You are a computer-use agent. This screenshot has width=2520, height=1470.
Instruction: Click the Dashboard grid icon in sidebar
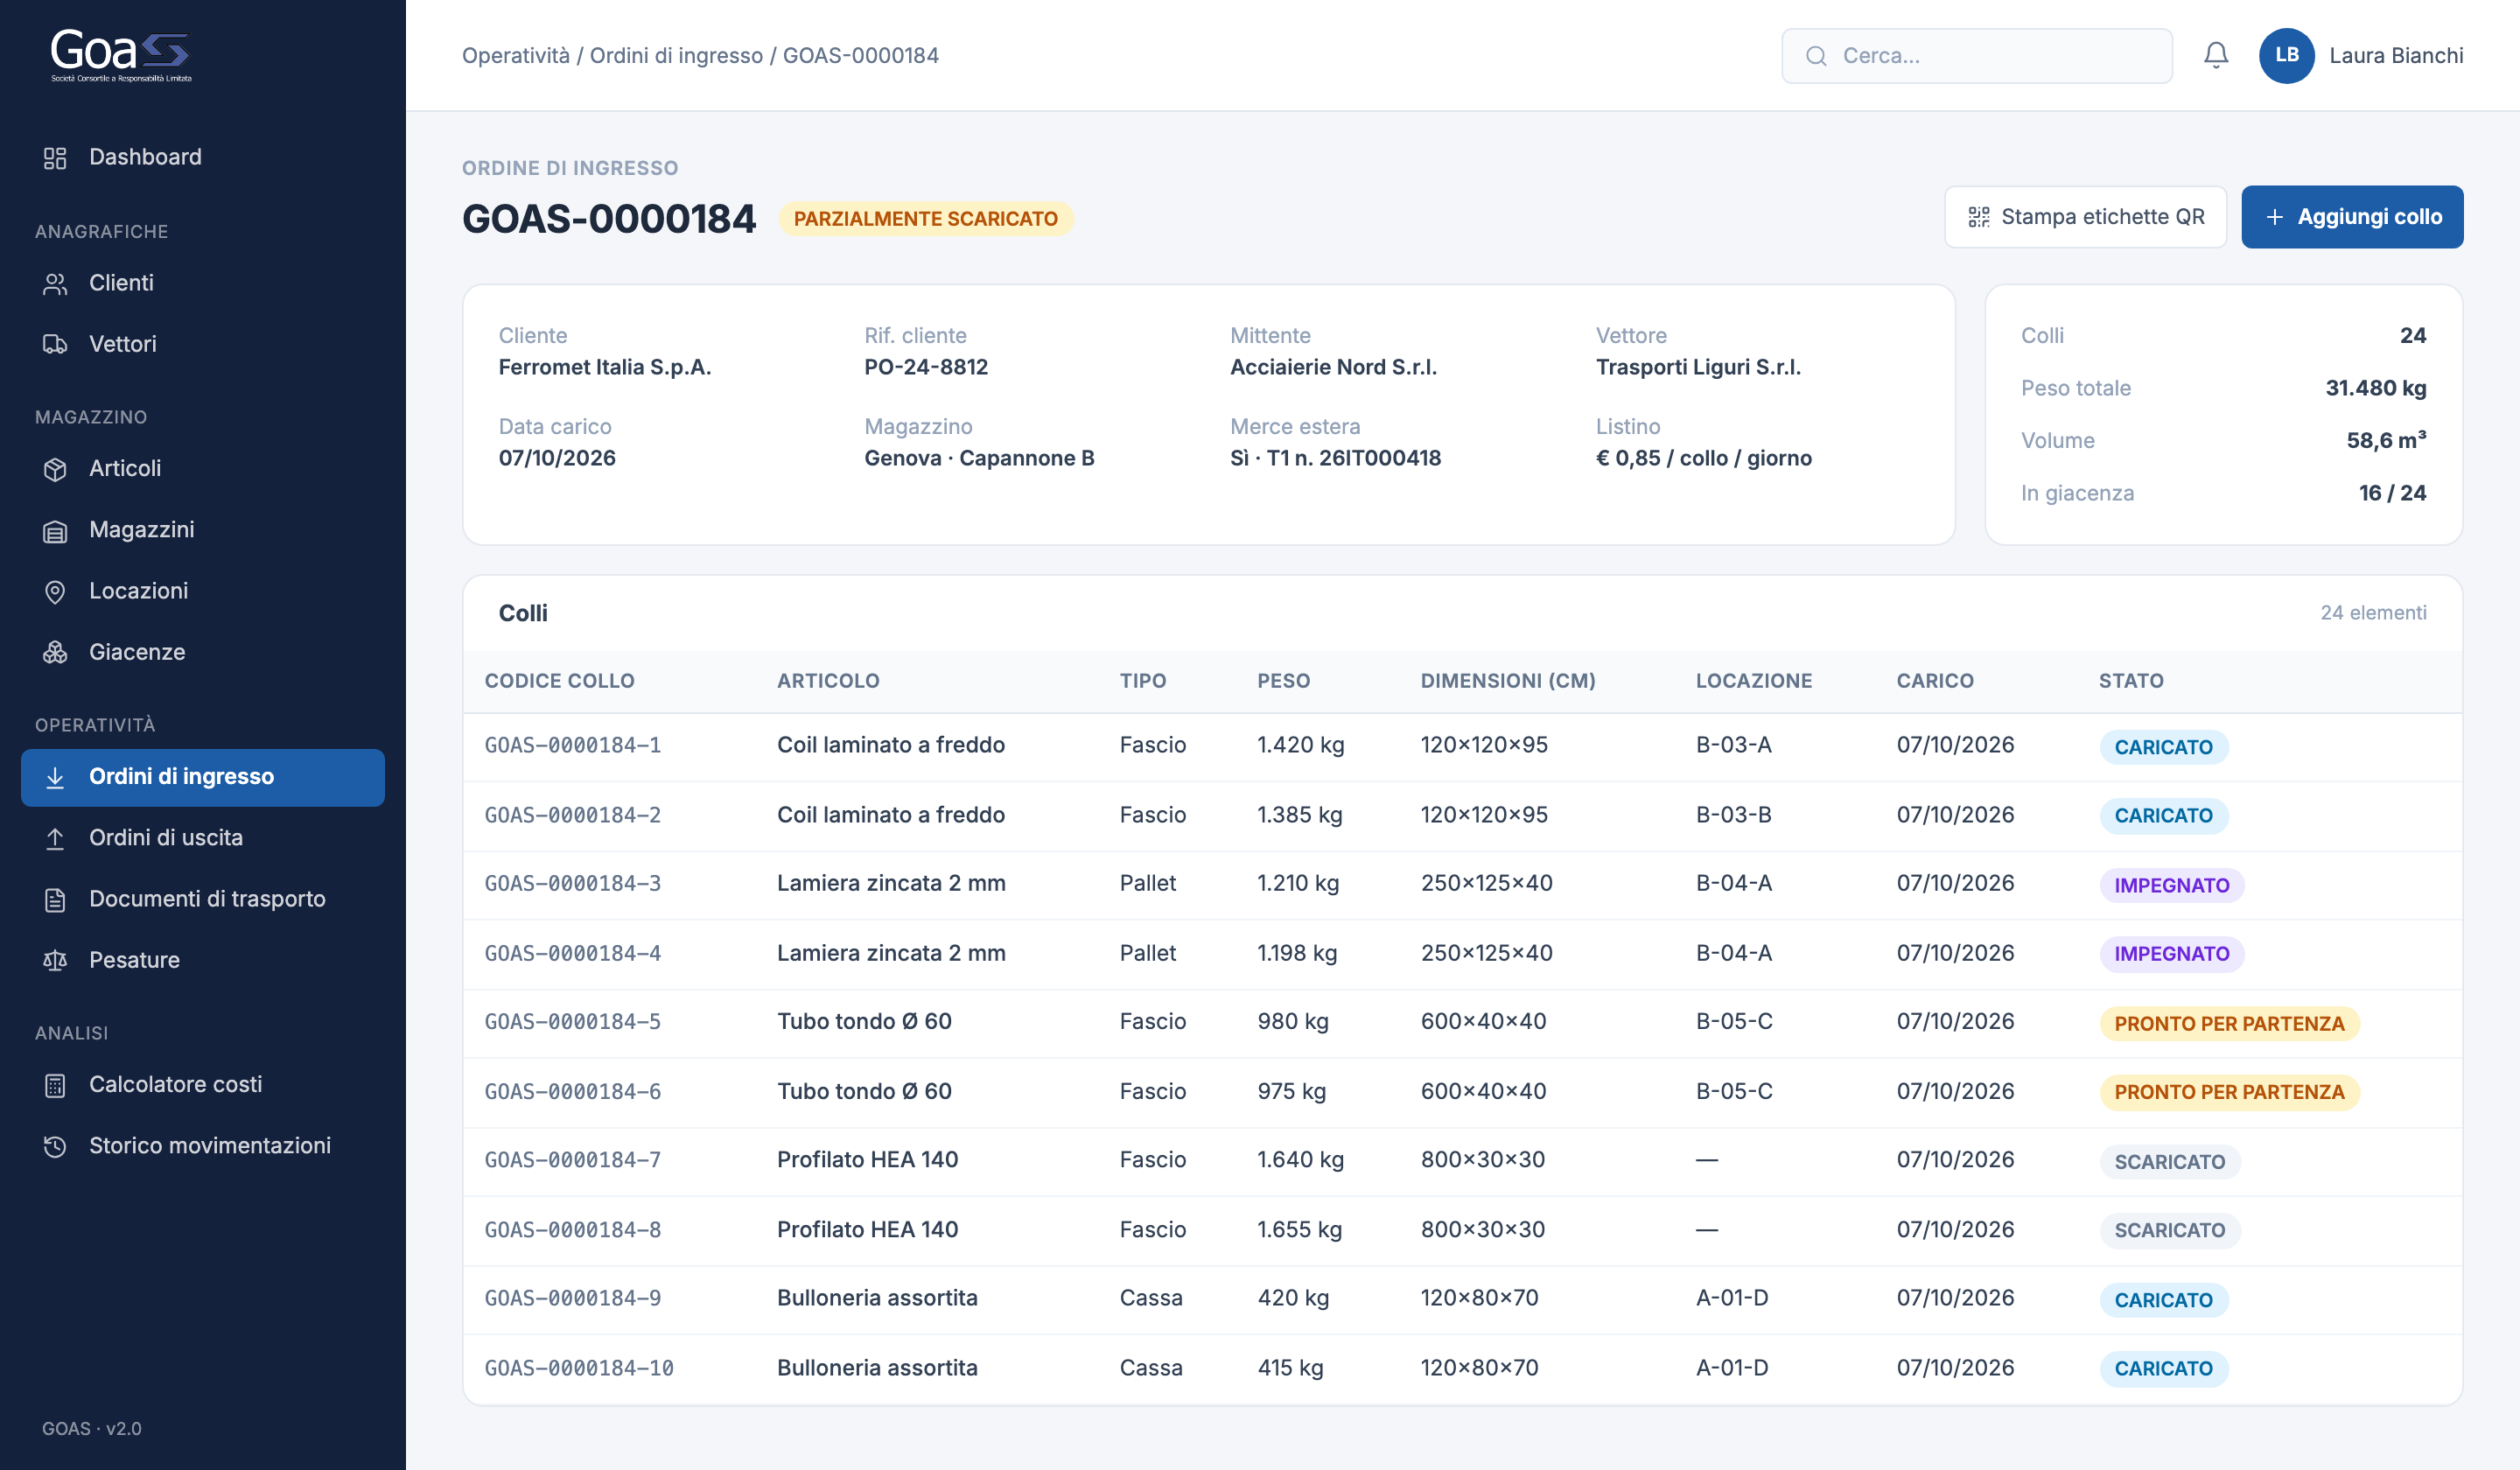pyautogui.click(x=55, y=157)
